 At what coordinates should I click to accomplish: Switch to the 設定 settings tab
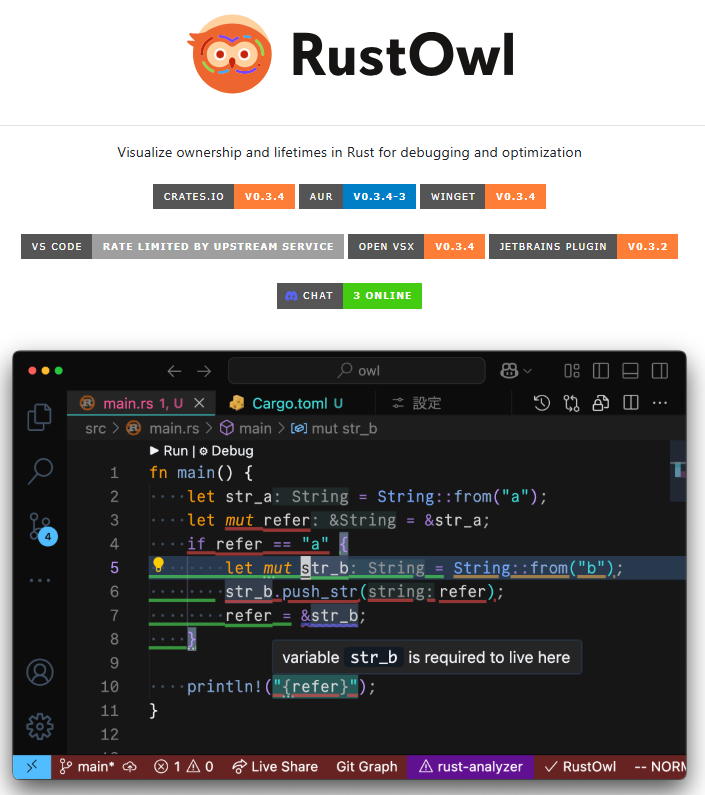point(416,403)
